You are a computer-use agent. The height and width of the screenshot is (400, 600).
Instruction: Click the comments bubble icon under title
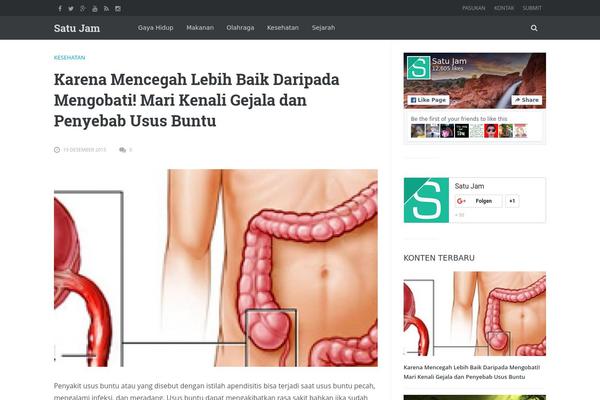pos(122,150)
